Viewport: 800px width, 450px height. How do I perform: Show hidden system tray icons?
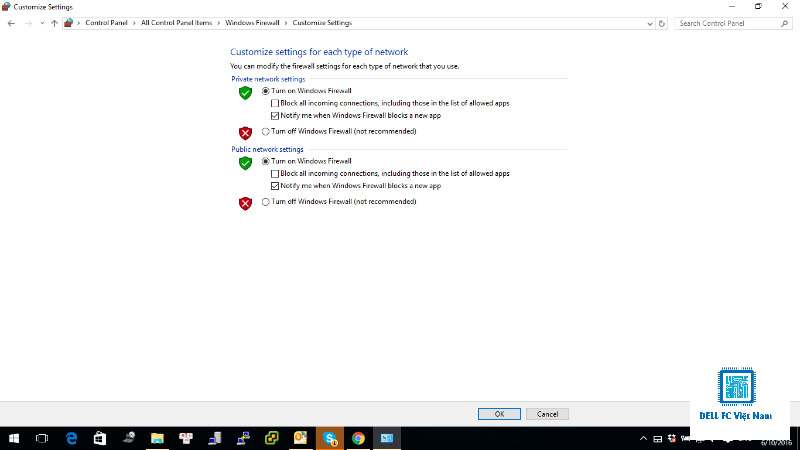click(x=643, y=438)
